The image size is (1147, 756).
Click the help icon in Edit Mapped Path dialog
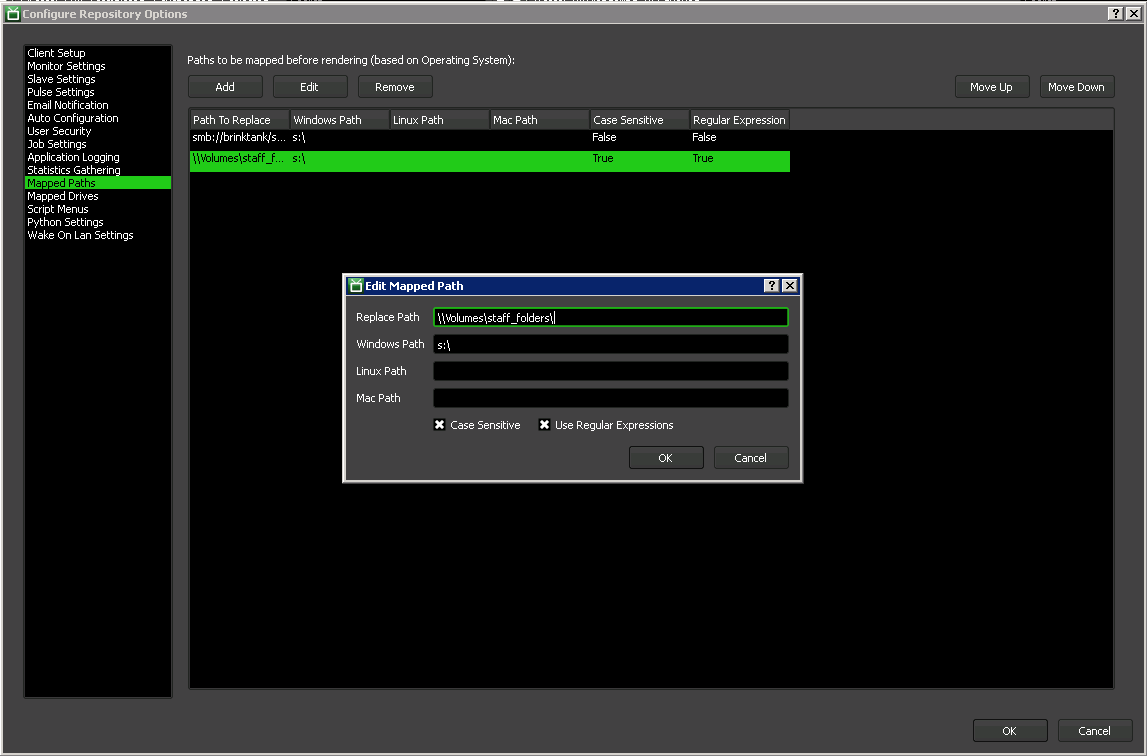pos(772,286)
